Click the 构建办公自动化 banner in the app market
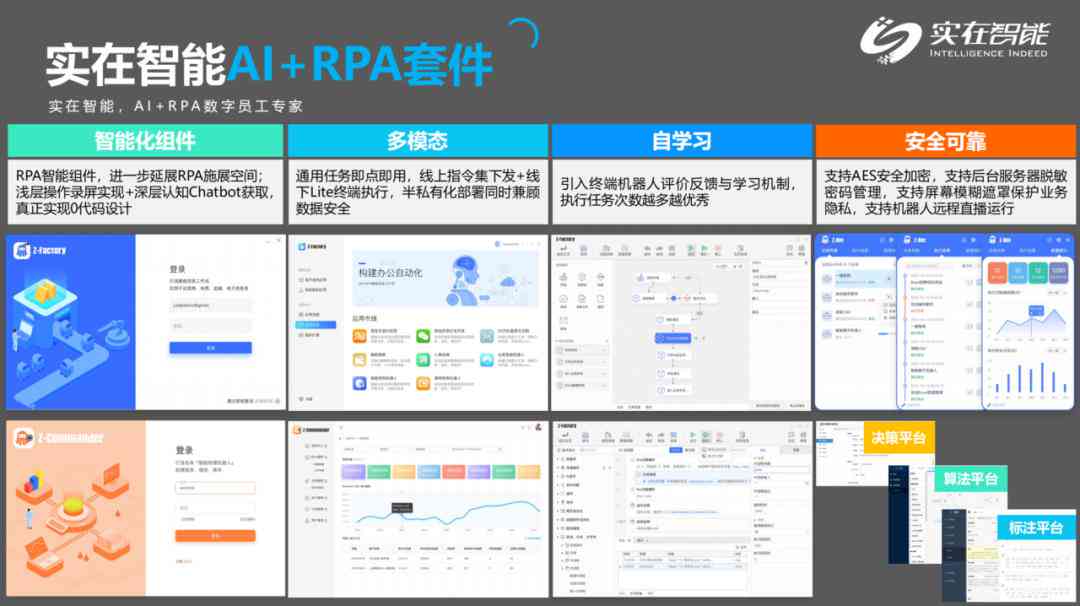 coord(445,278)
